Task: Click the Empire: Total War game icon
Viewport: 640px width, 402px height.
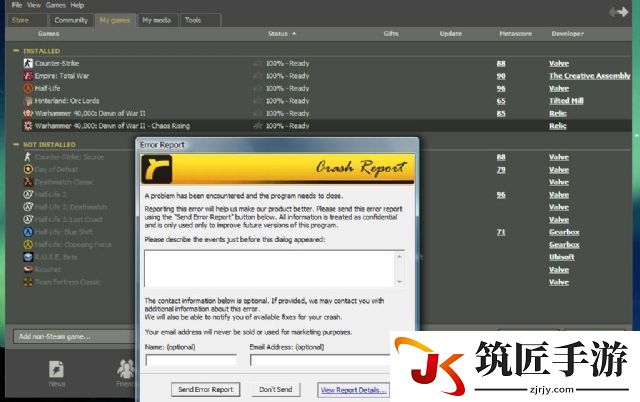Action: (28, 76)
